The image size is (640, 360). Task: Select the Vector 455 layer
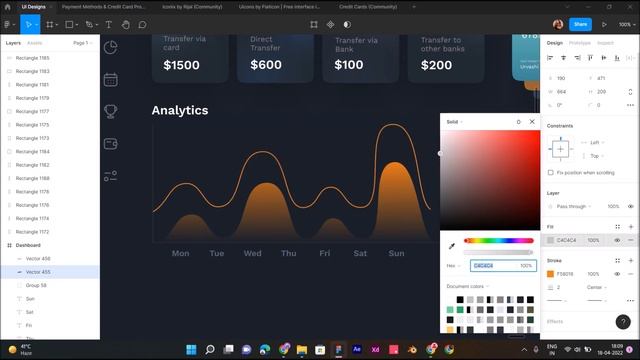[50, 272]
